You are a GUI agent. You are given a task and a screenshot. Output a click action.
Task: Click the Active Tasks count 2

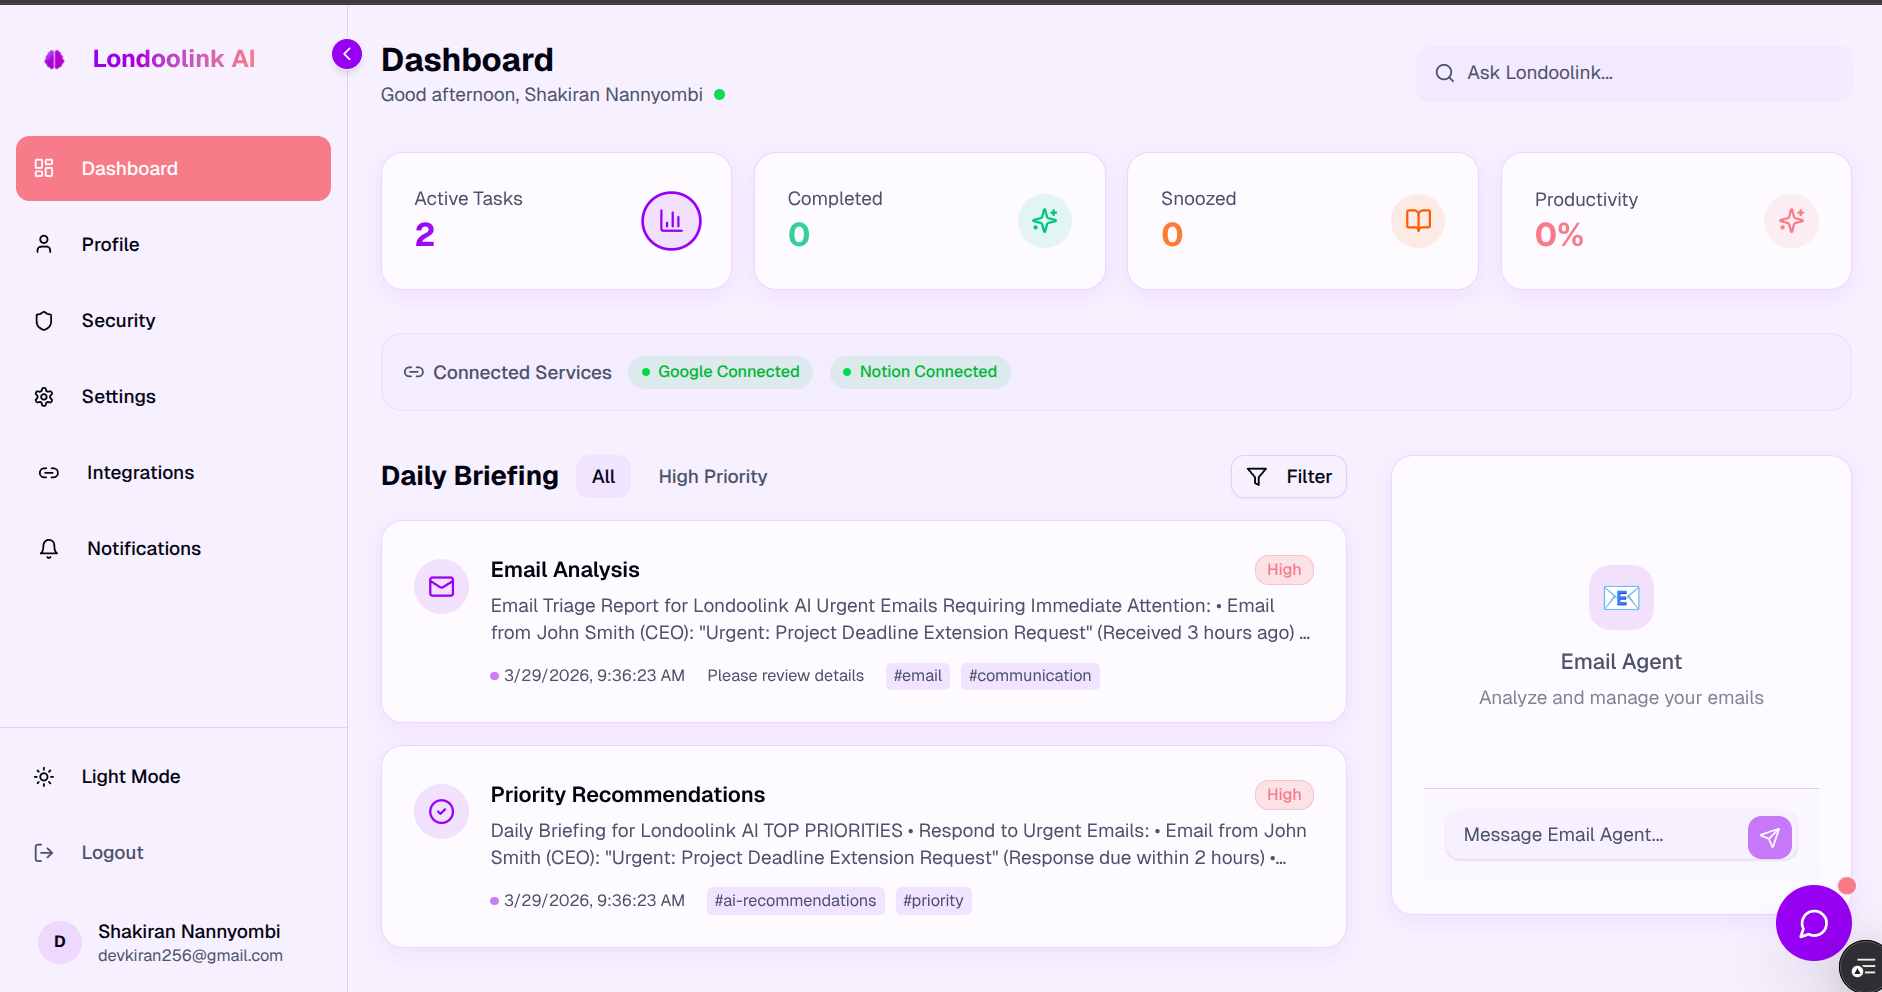point(425,235)
